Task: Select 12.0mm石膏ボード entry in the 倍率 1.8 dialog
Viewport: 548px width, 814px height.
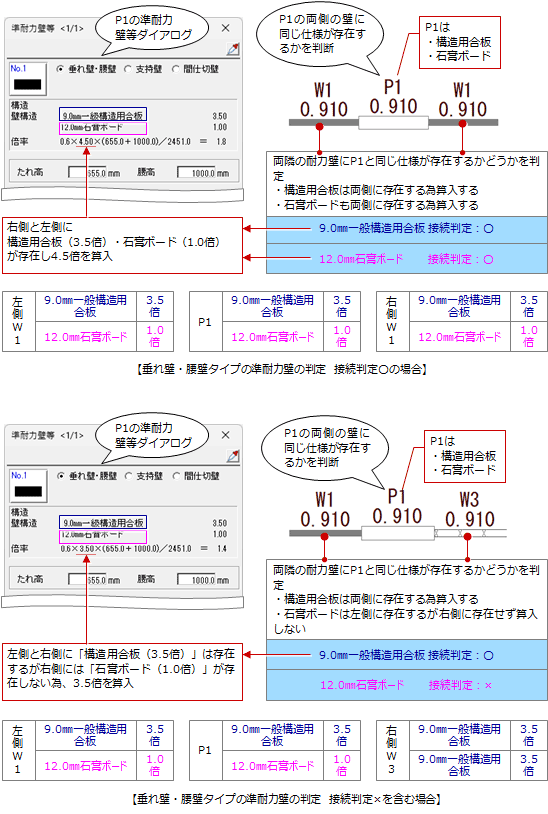Action: [103, 128]
